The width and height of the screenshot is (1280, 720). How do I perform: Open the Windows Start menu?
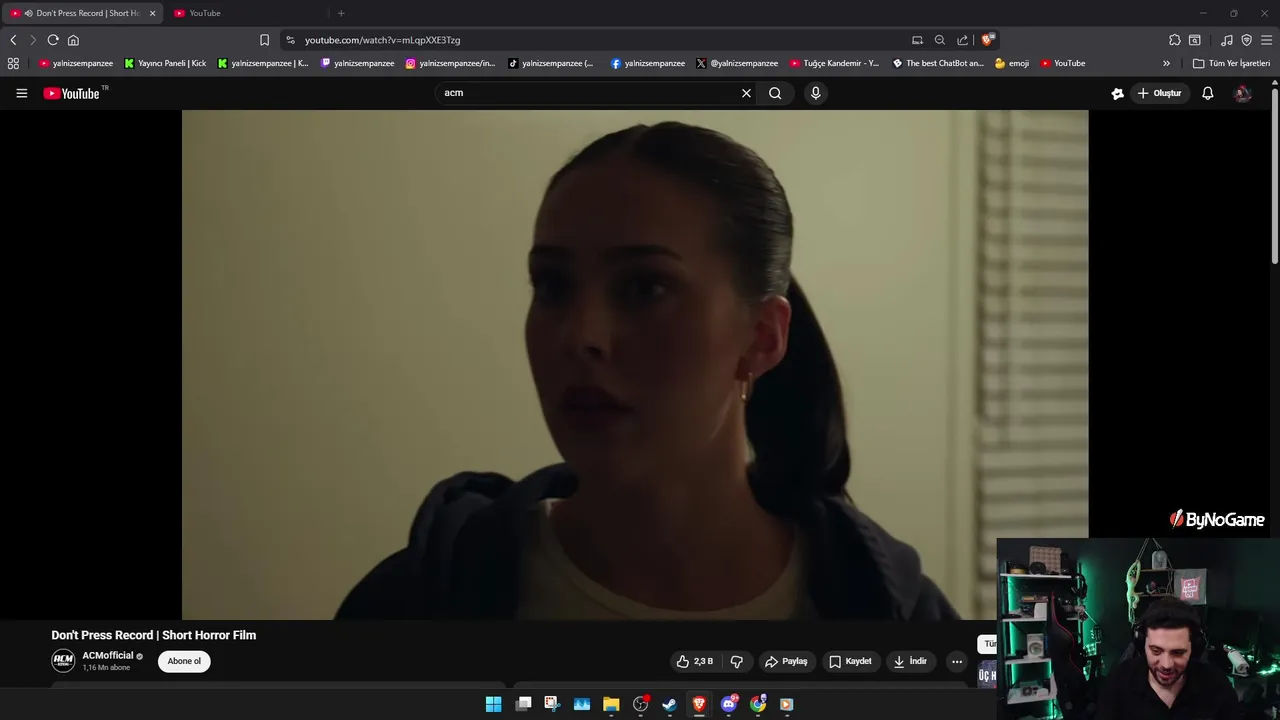point(493,704)
